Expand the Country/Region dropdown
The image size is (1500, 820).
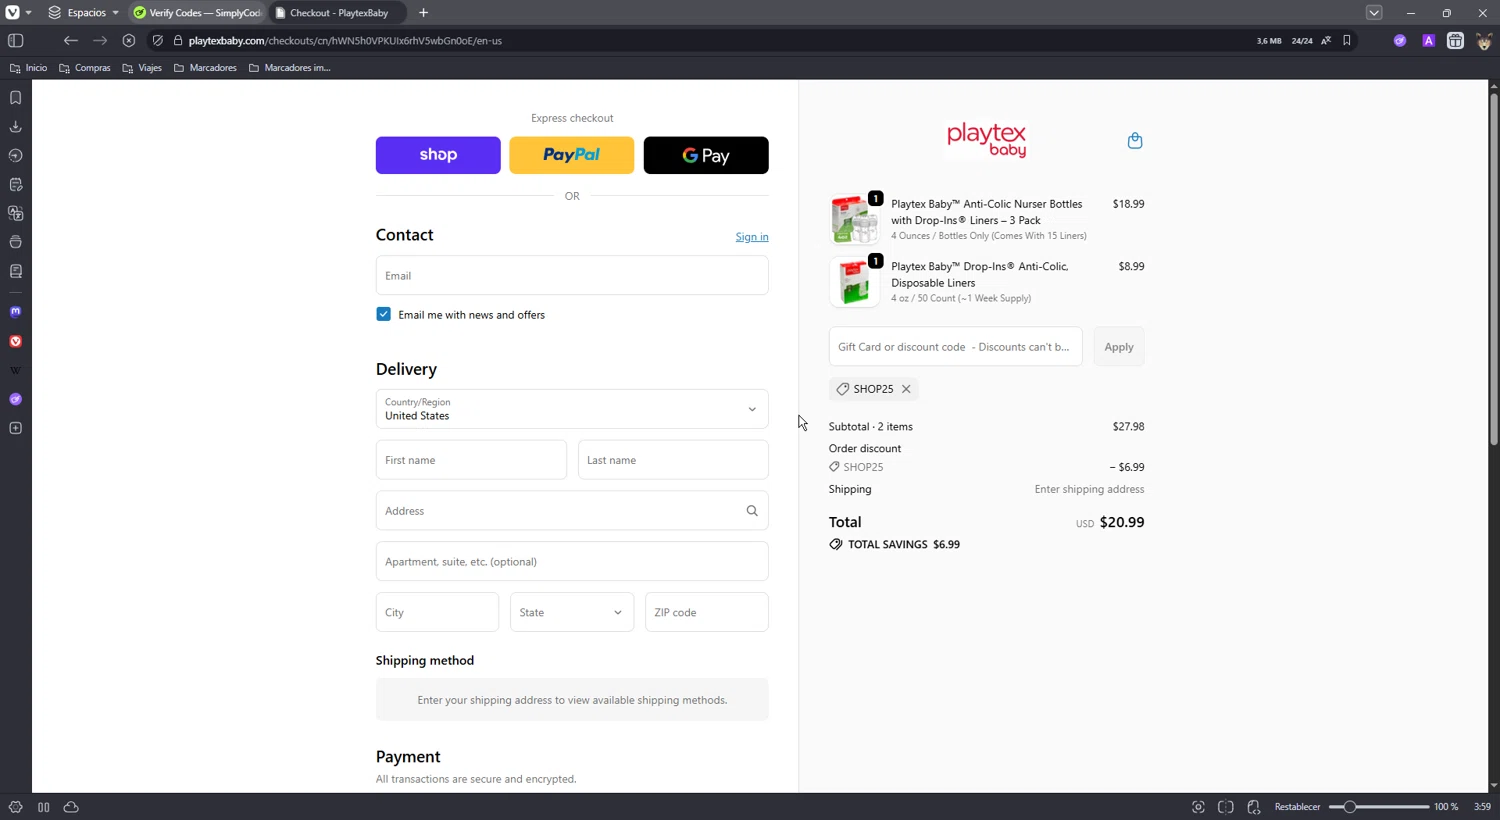click(572, 409)
